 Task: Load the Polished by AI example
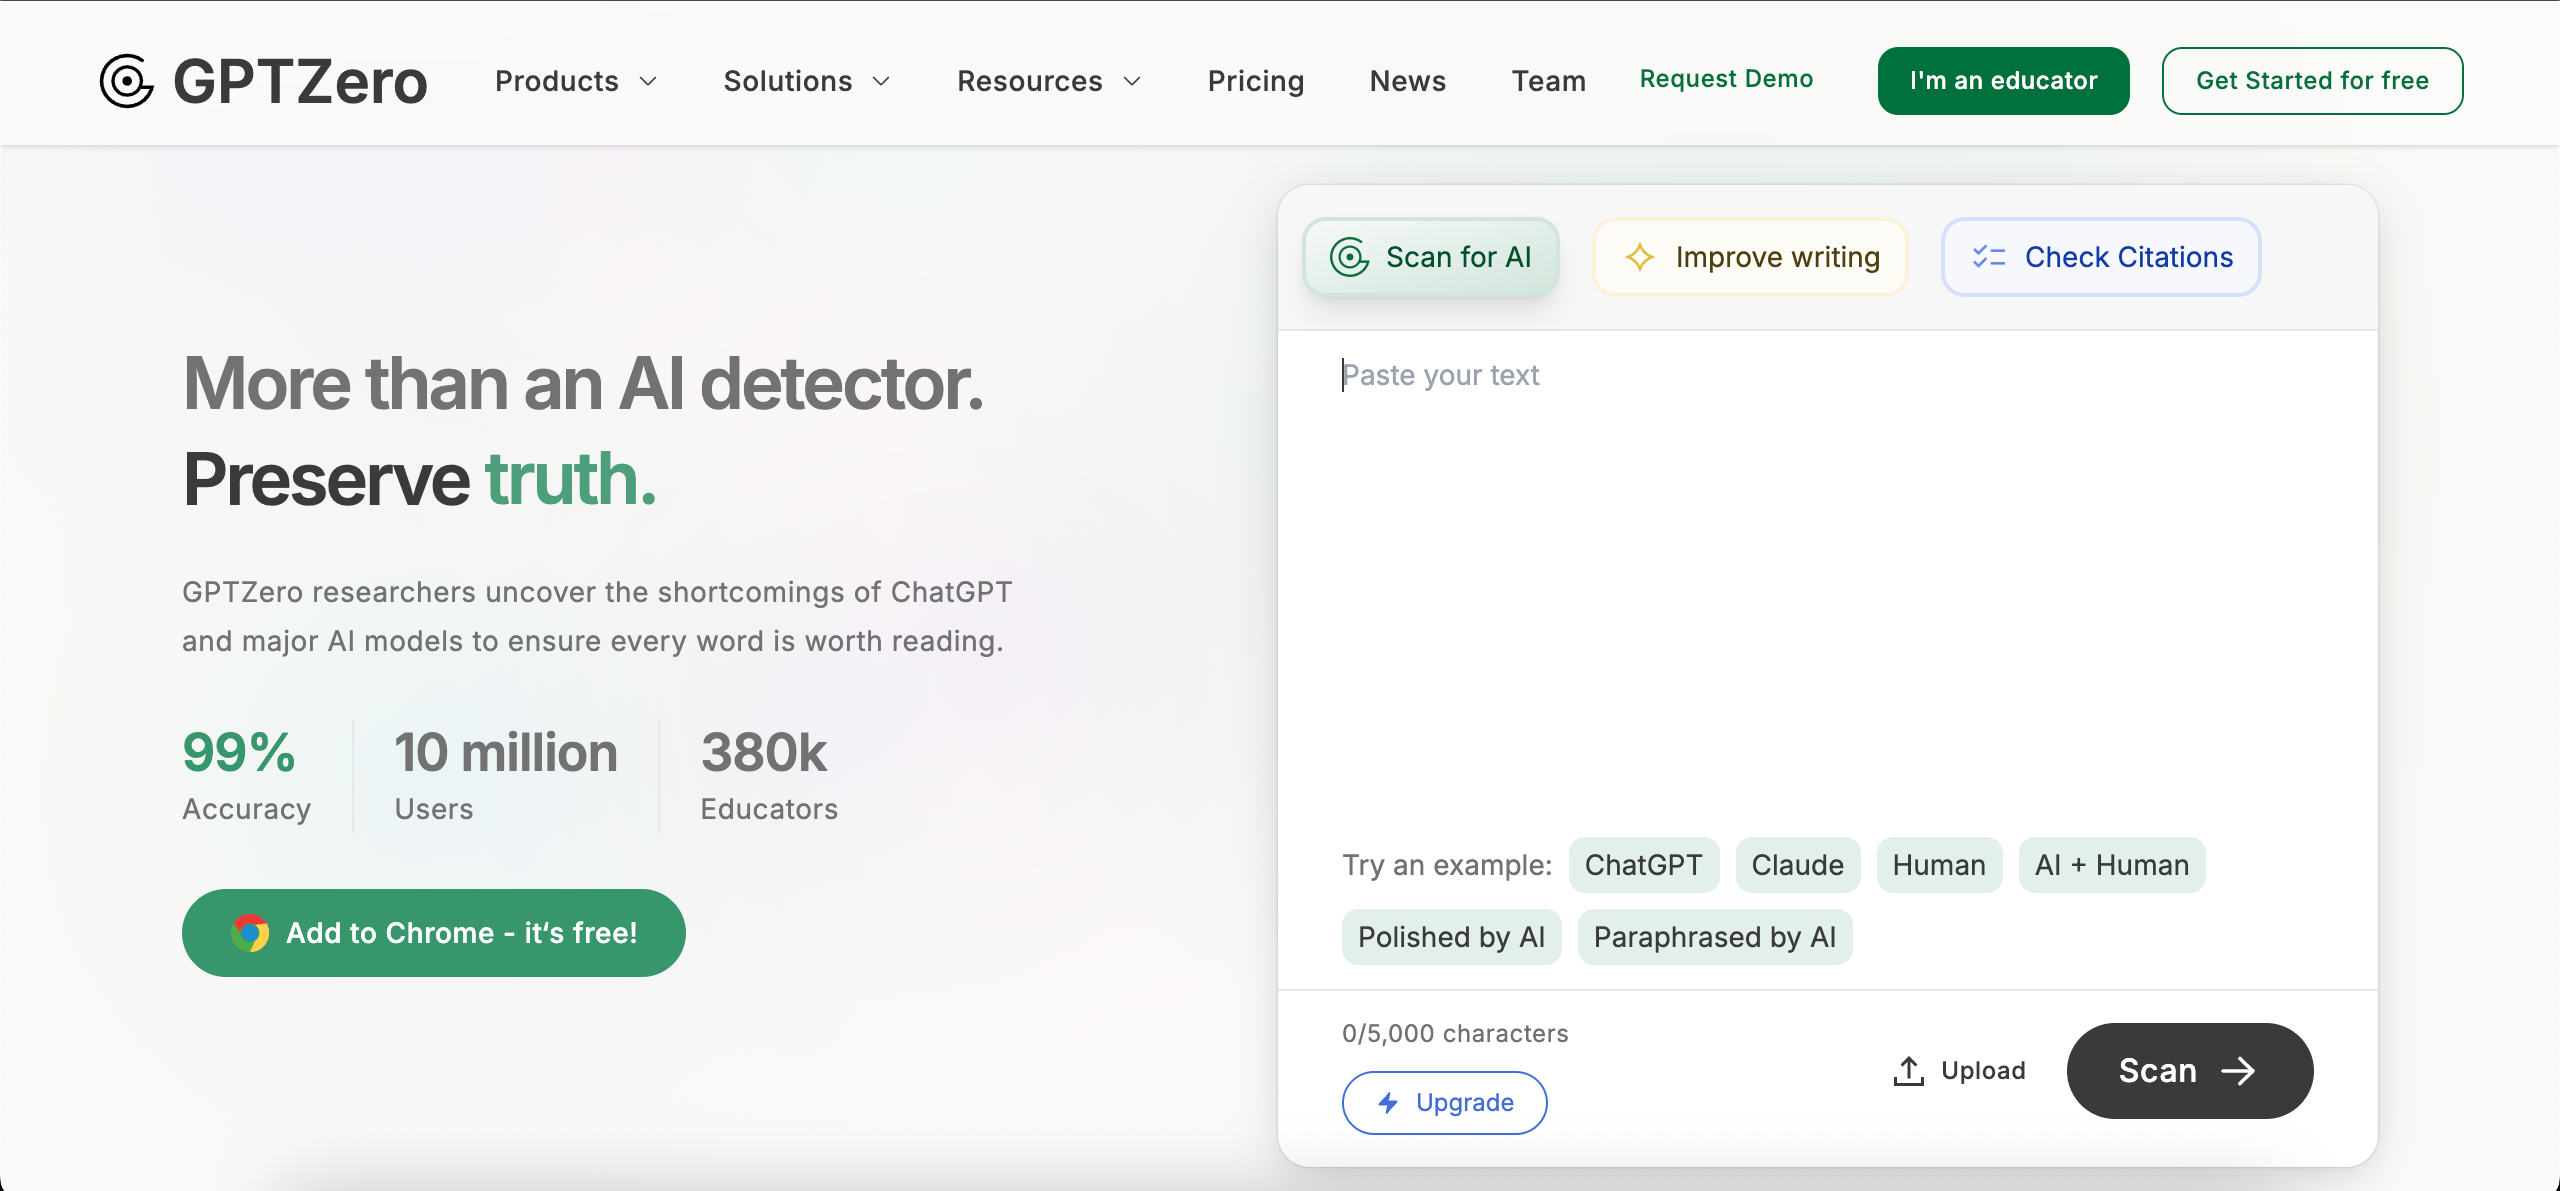point(1452,937)
